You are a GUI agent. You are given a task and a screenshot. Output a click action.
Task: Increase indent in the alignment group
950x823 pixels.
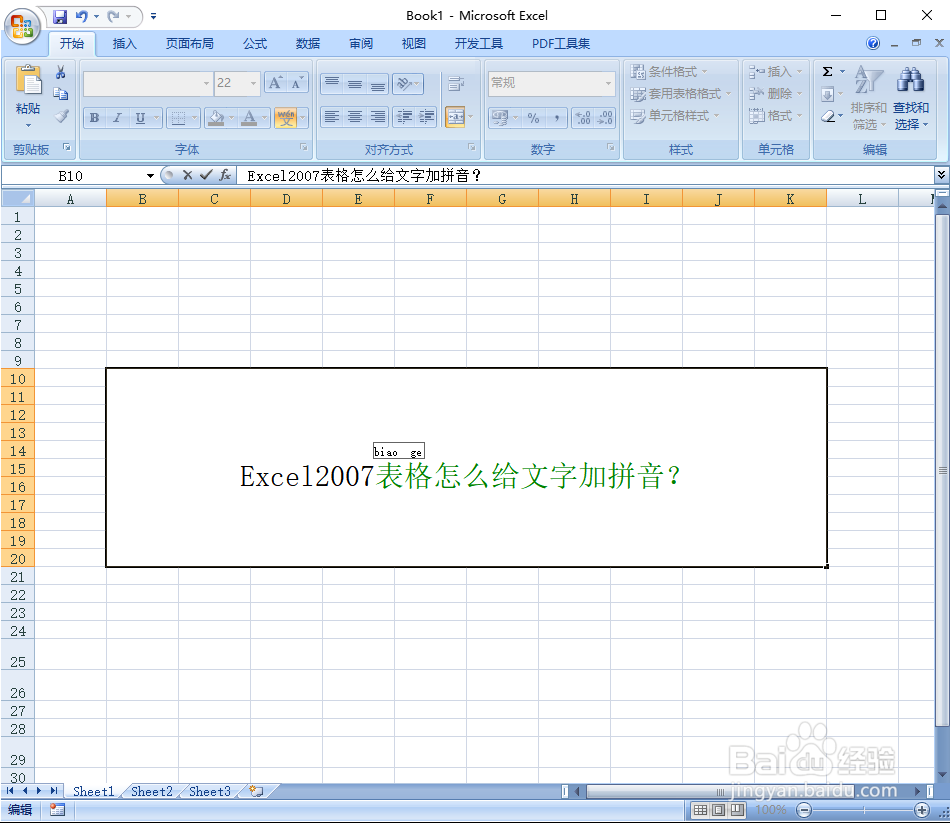427,116
